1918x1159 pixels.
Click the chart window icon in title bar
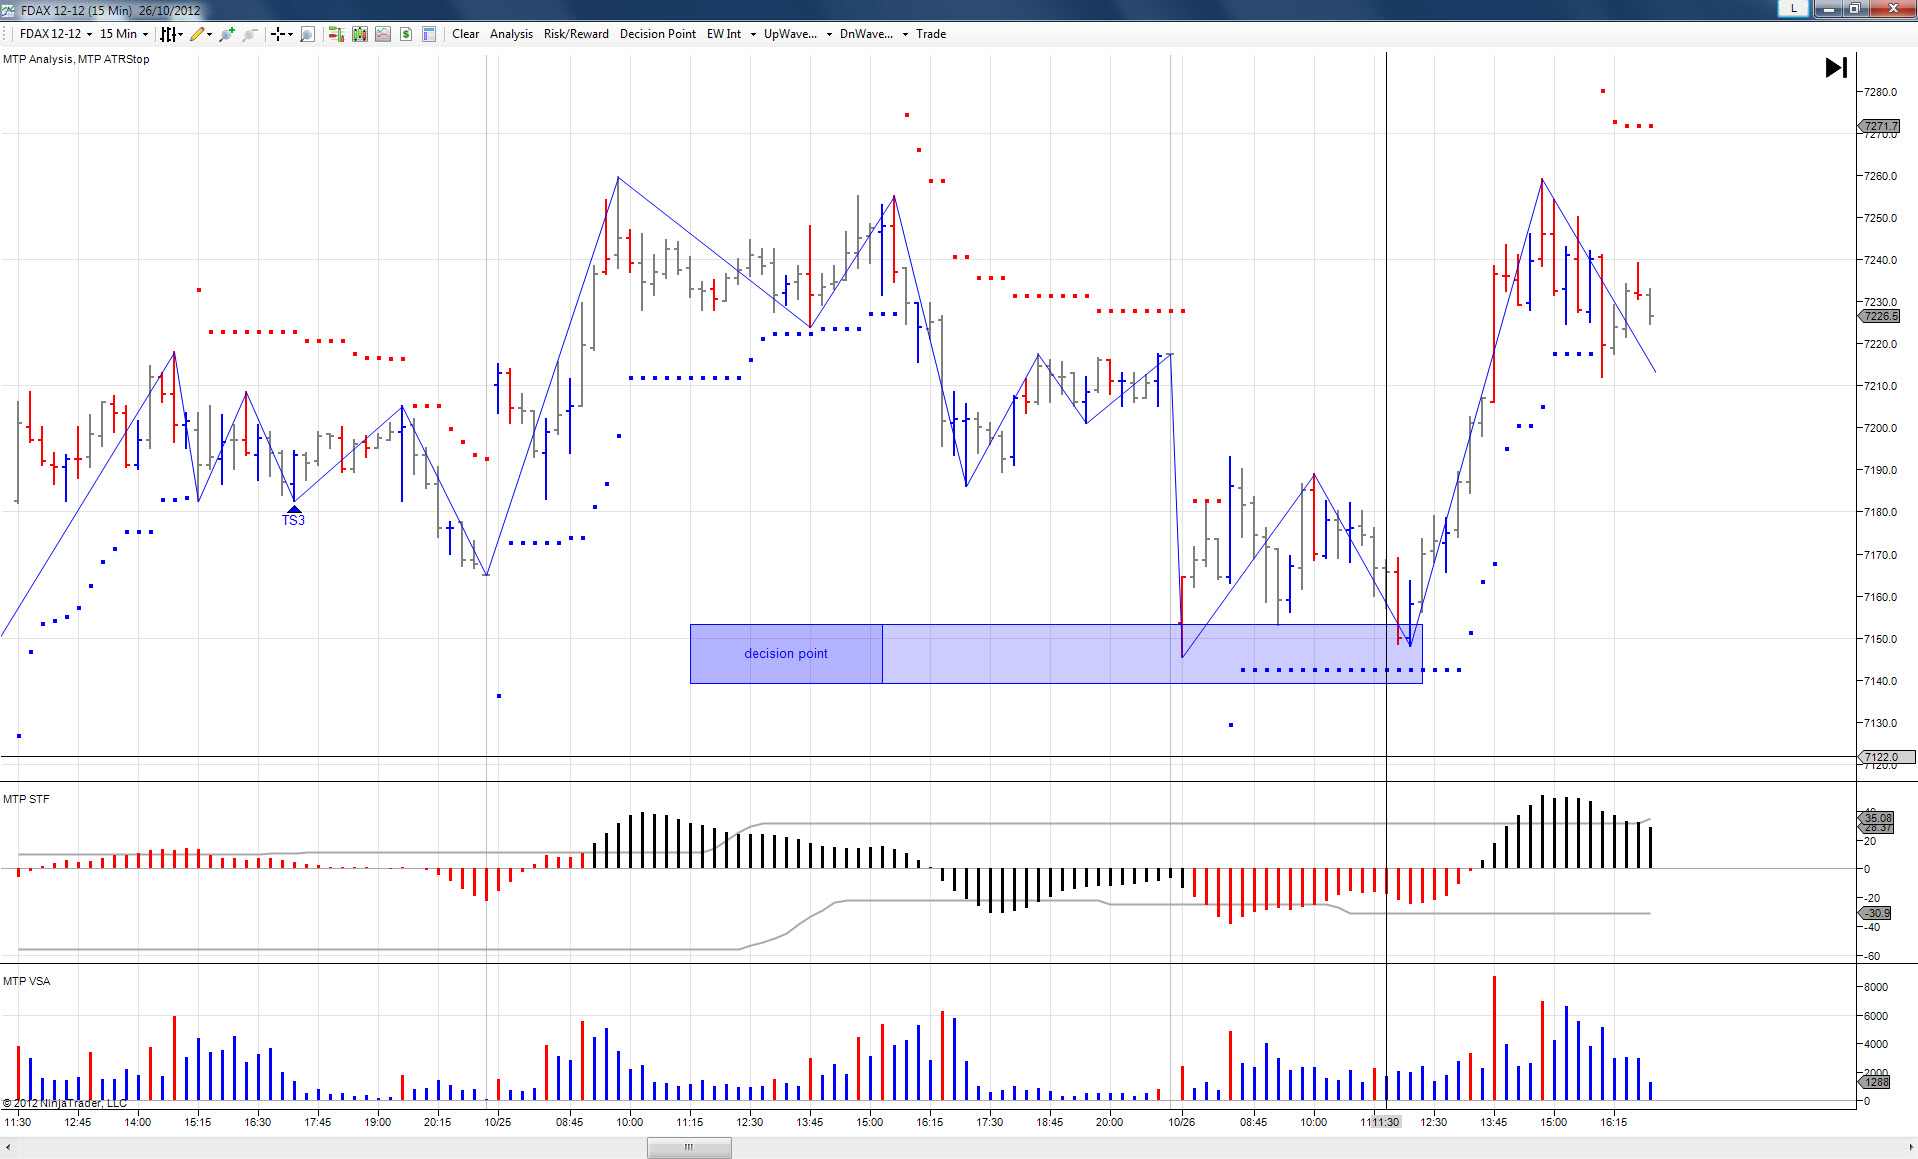click(8, 10)
